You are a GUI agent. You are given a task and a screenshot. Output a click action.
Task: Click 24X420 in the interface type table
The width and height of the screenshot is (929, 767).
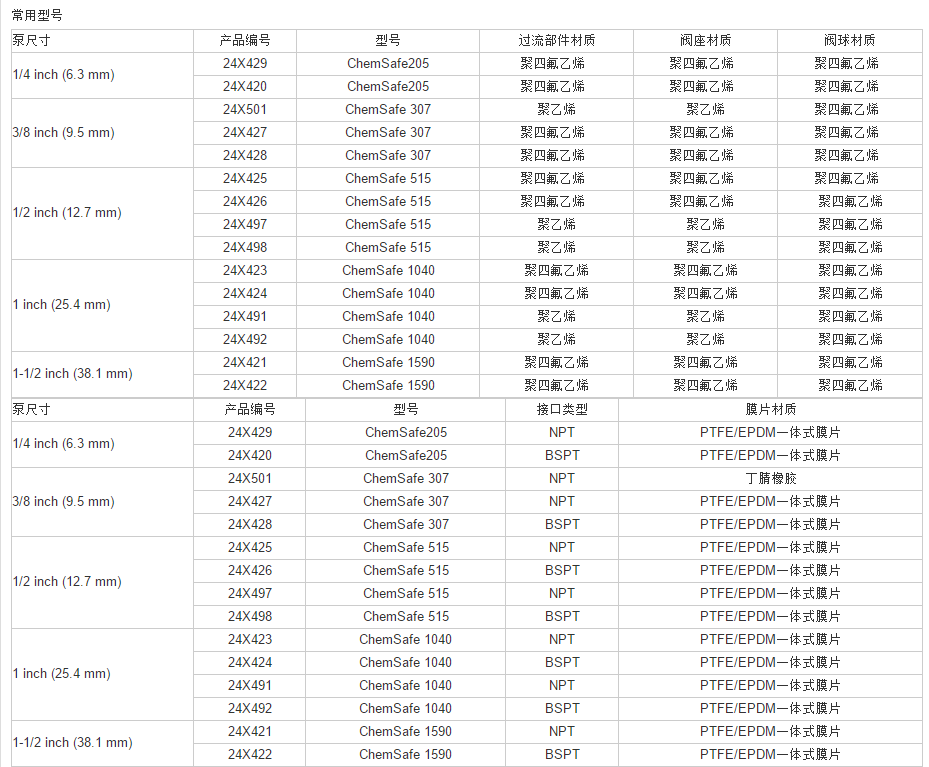click(x=249, y=455)
